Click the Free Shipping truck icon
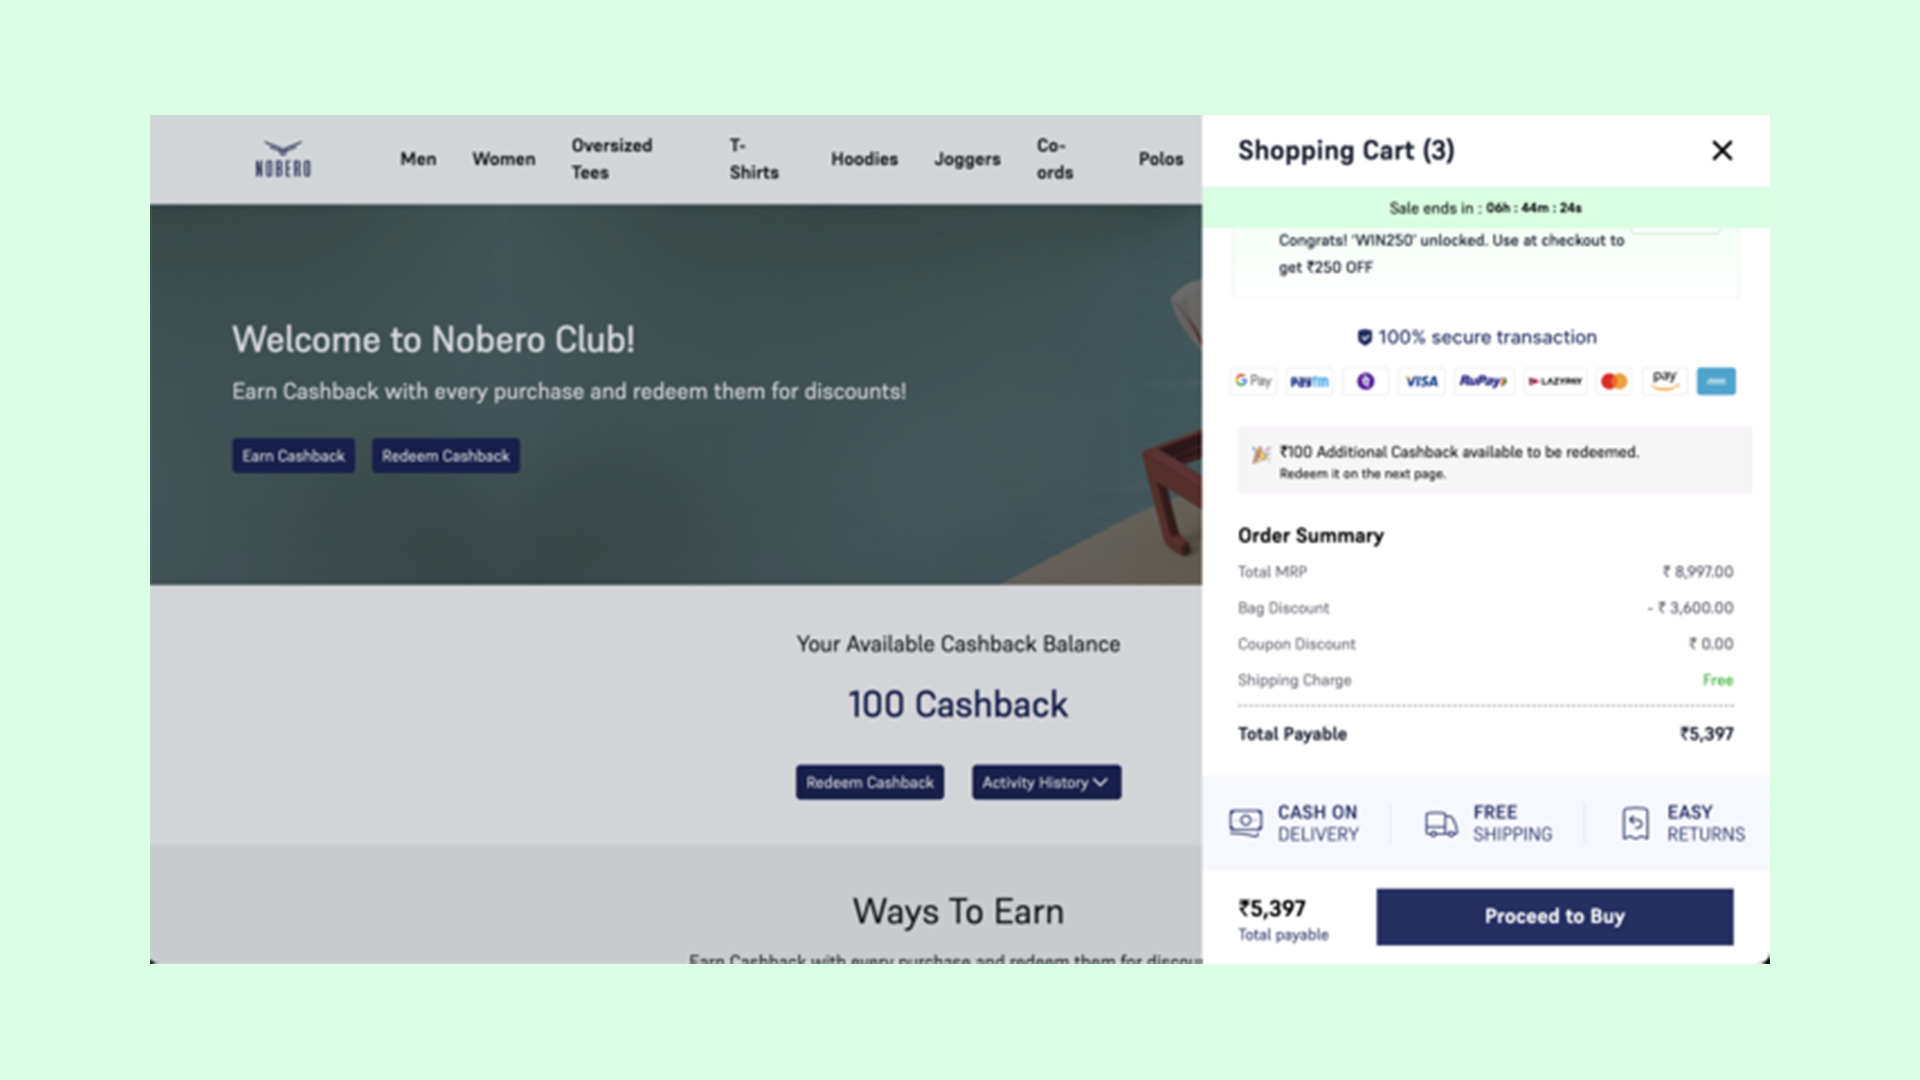The height and width of the screenshot is (1080, 1920). [x=1441, y=824]
